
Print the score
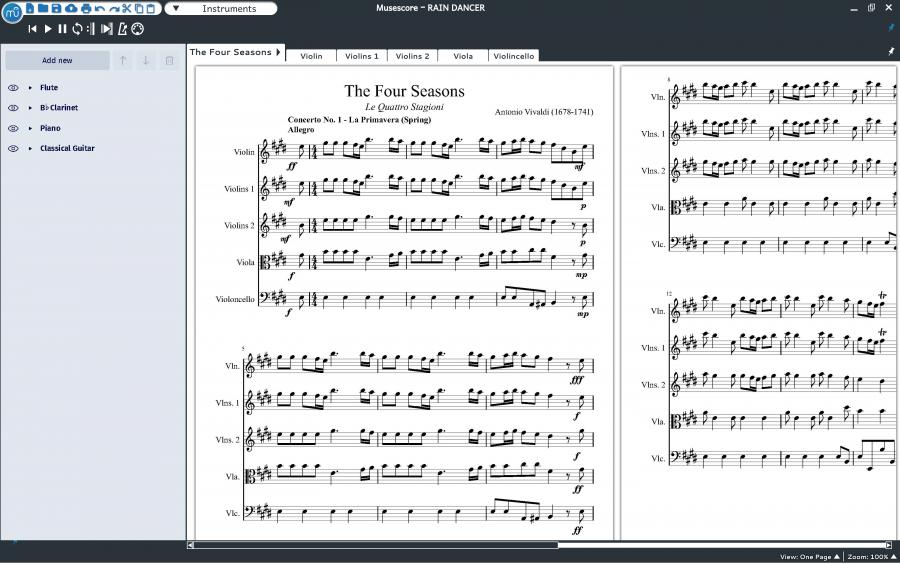[x=86, y=9]
